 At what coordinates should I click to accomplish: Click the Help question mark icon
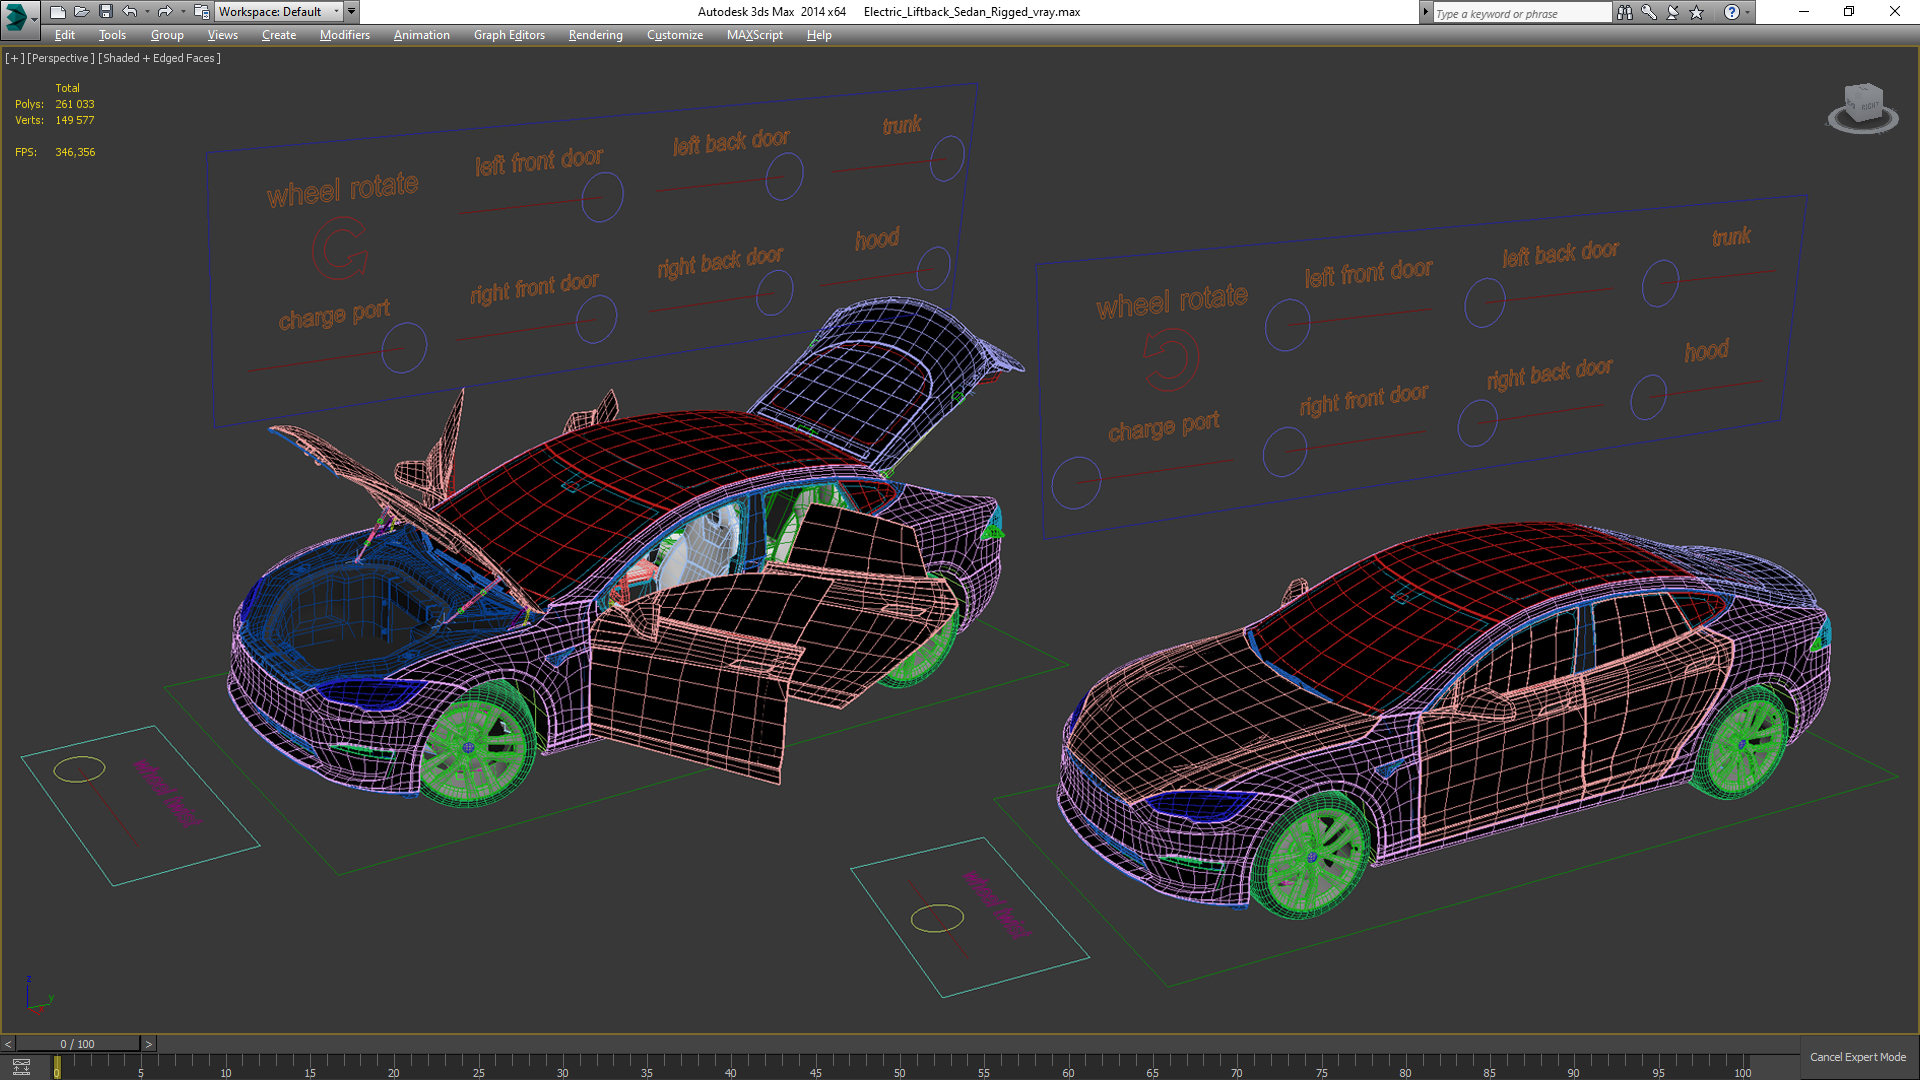(x=1732, y=12)
